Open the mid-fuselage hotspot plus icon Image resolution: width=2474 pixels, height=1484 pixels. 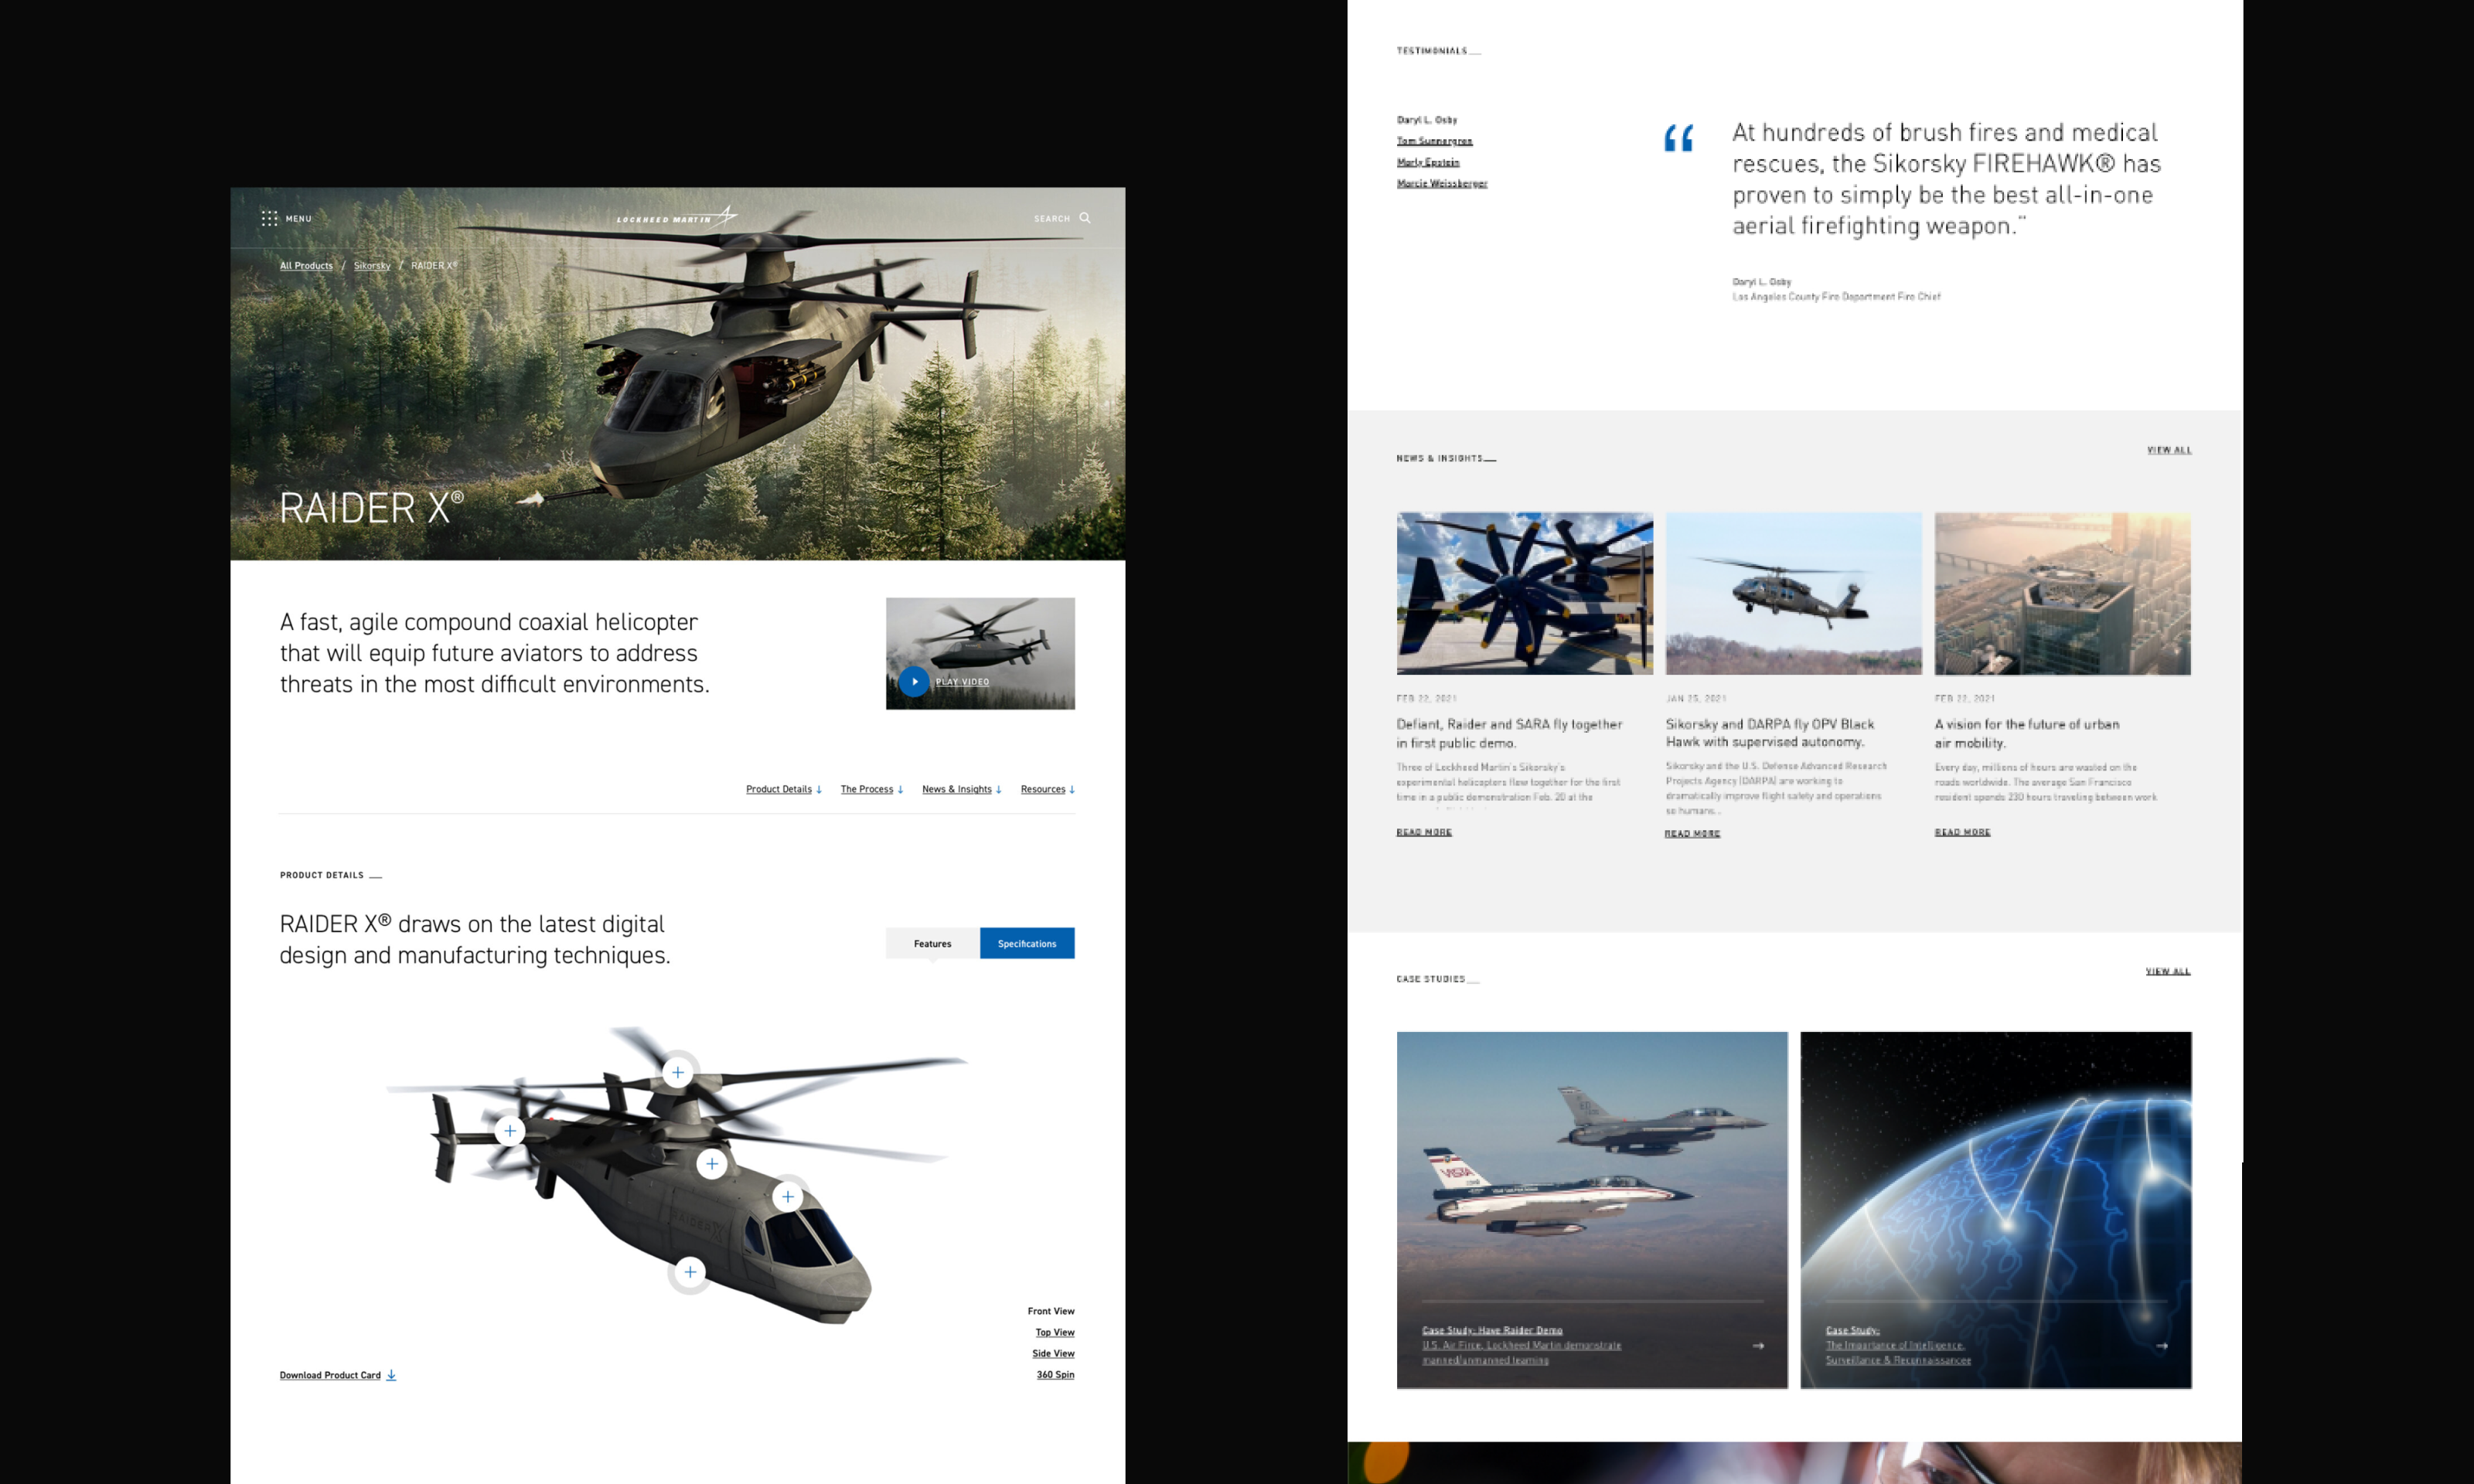tap(712, 1163)
